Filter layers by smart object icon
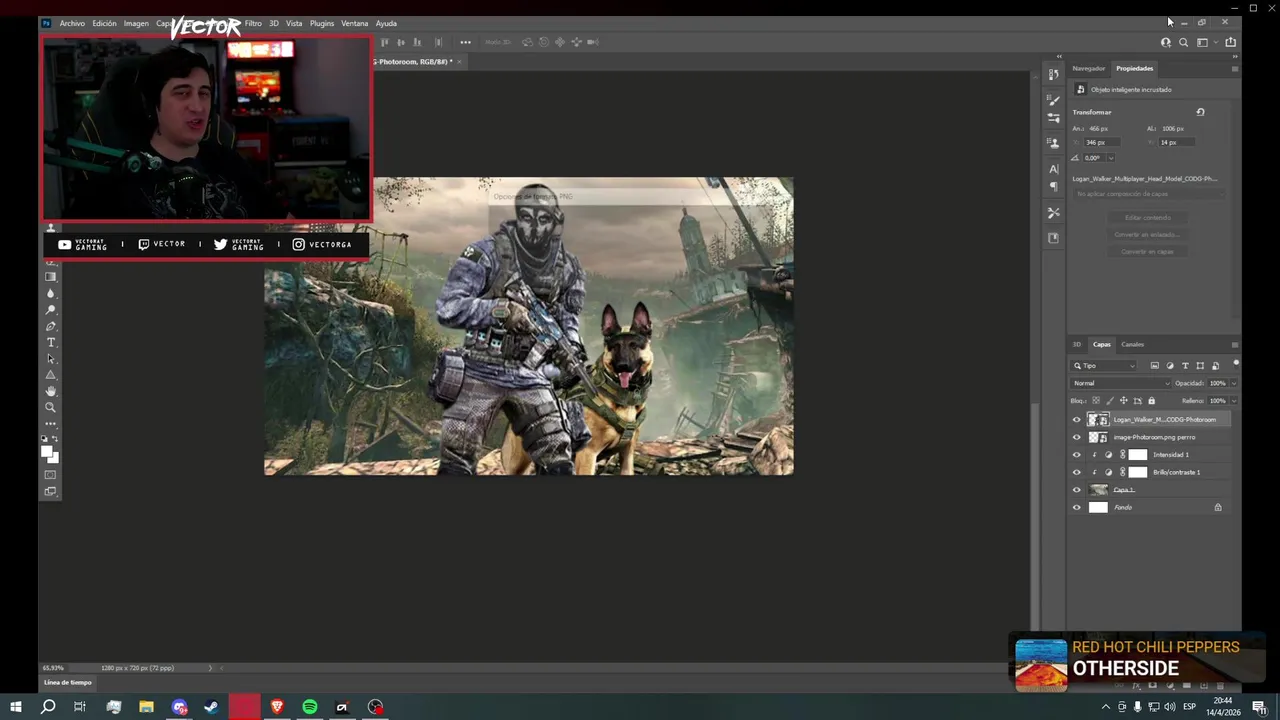The width and height of the screenshot is (1280, 720). [x=1215, y=366]
